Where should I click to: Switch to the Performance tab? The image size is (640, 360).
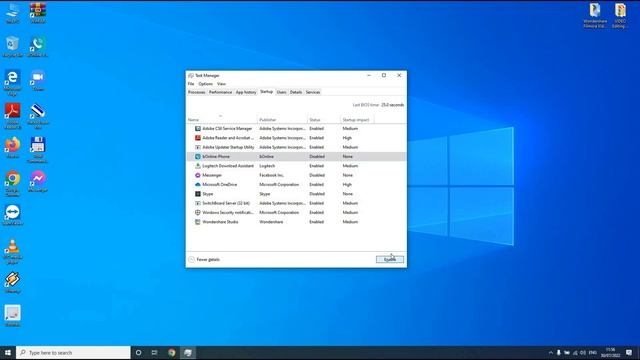(x=220, y=92)
